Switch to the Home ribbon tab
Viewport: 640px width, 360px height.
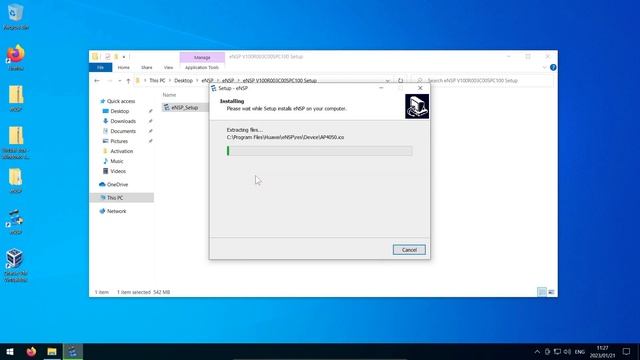point(124,67)
